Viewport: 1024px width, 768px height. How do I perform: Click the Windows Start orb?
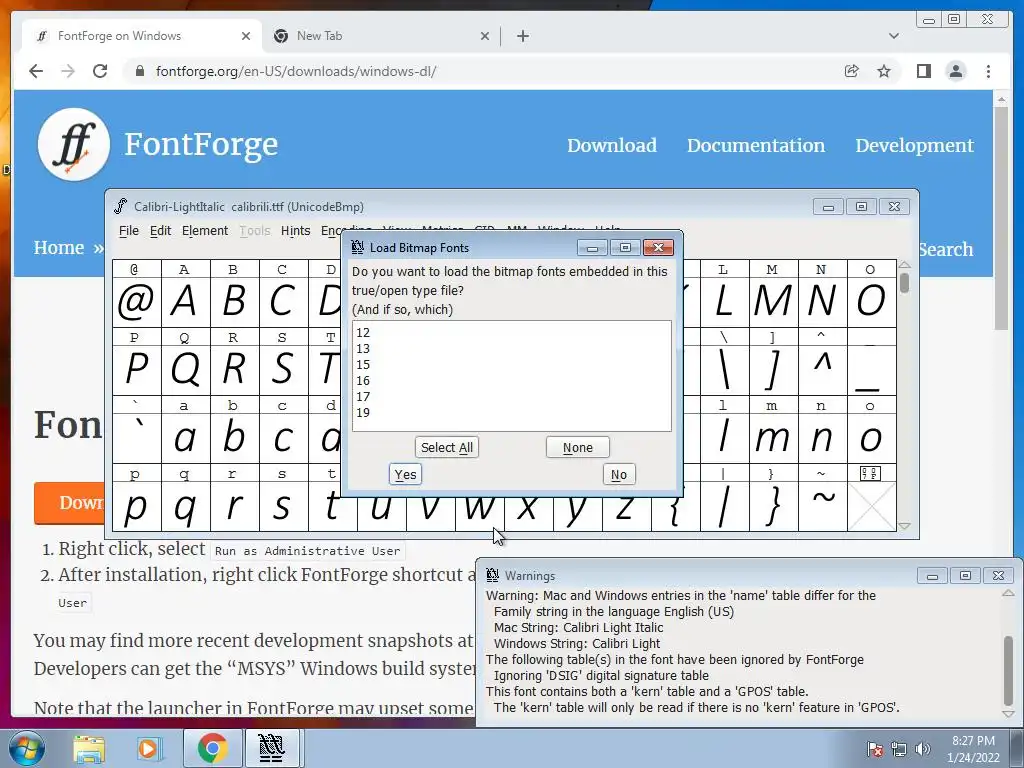coord(27,748)
